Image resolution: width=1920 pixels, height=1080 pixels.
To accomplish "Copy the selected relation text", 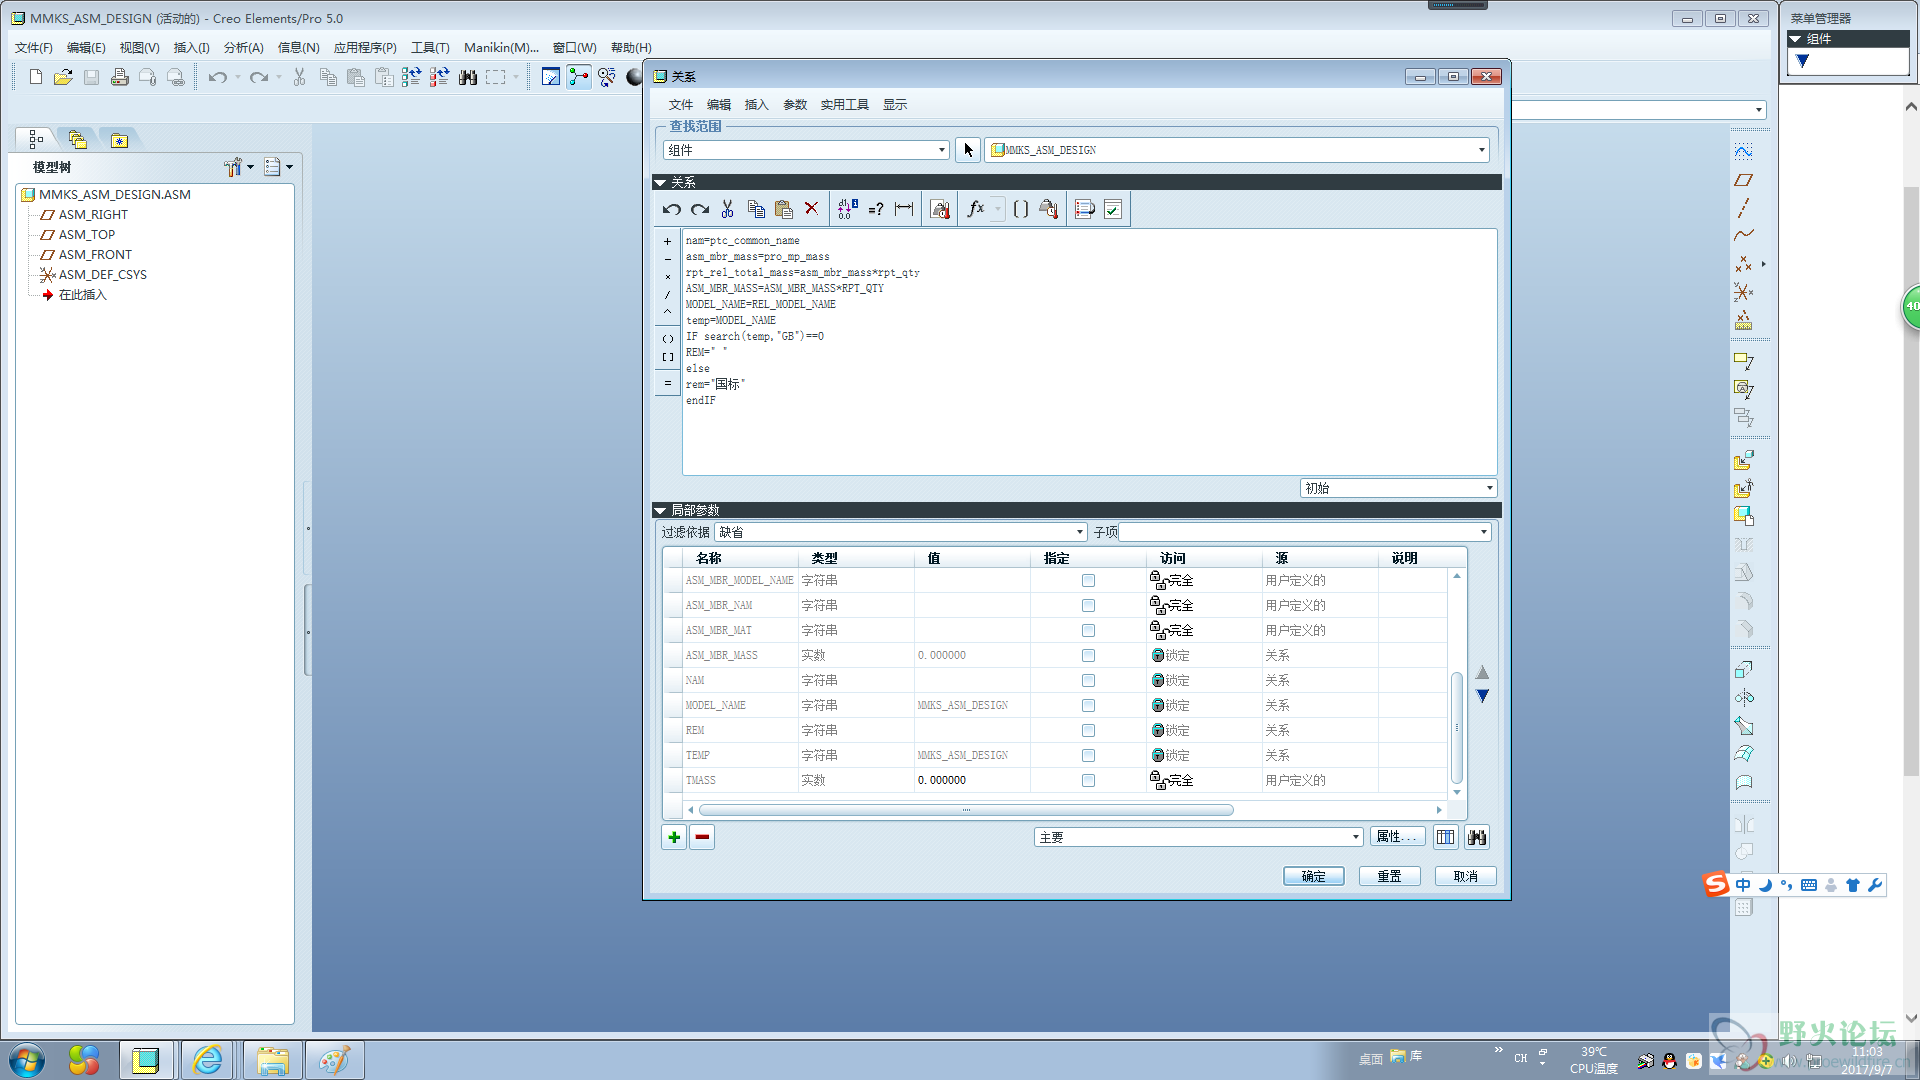I will [756, 209].
